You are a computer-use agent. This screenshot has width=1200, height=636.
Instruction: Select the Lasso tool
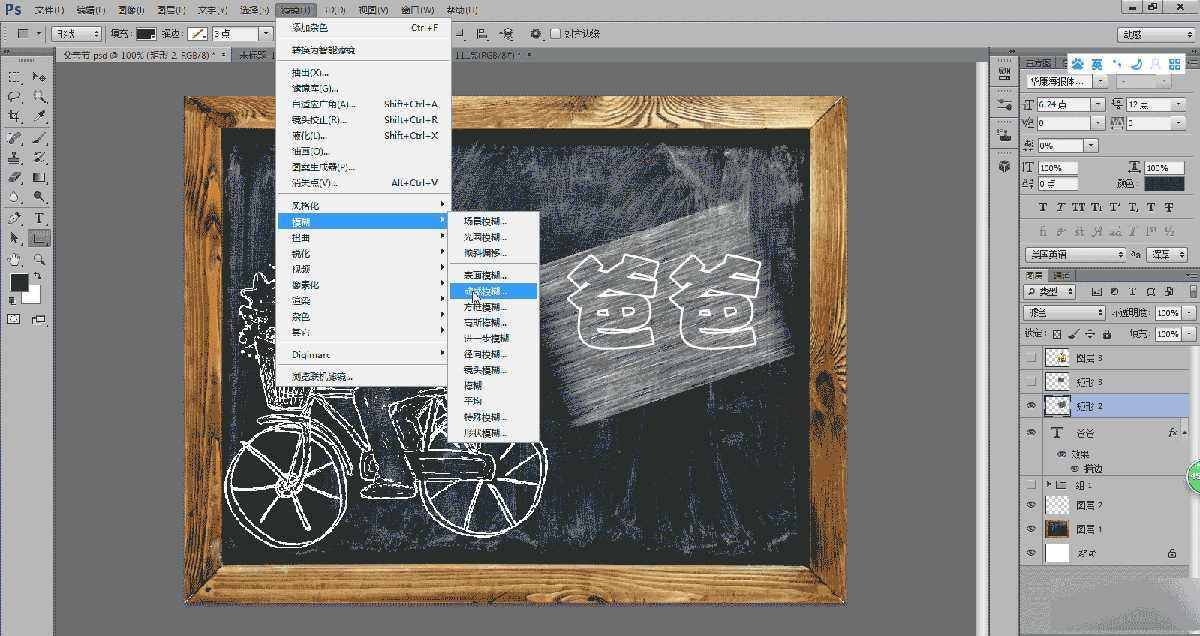[14, 96]
